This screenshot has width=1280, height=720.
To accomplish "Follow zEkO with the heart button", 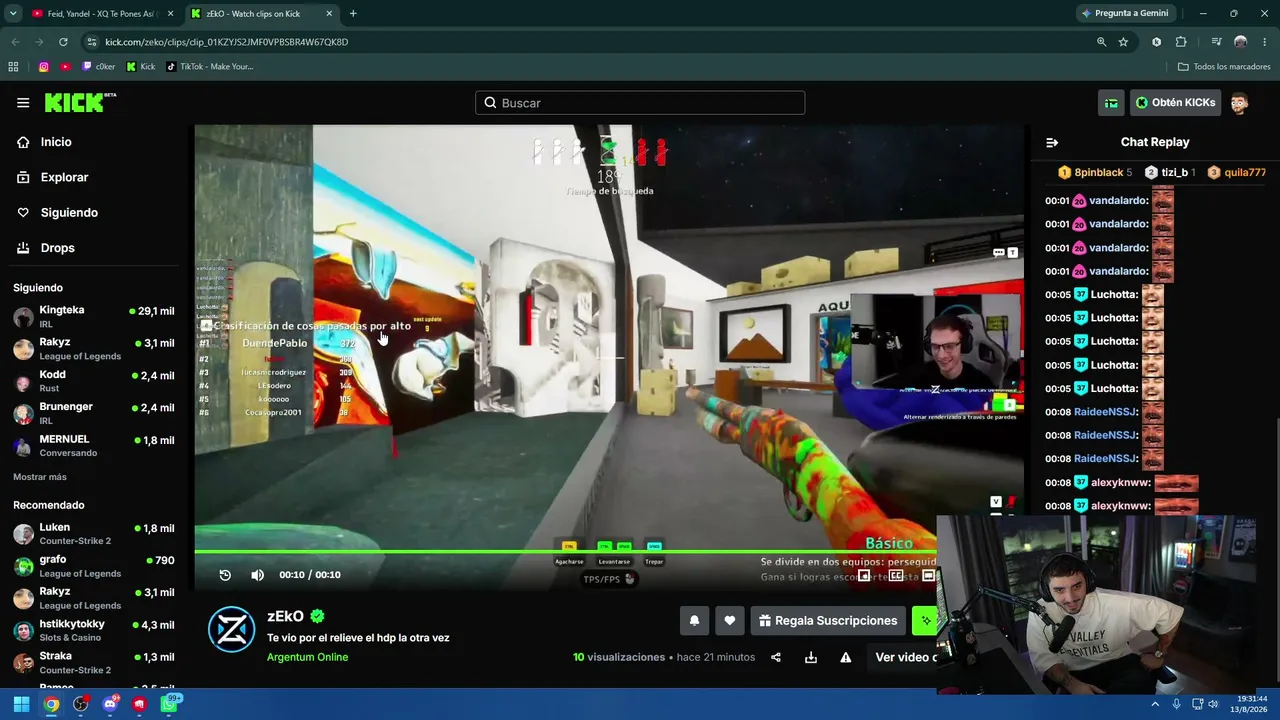I will [730, 621].
